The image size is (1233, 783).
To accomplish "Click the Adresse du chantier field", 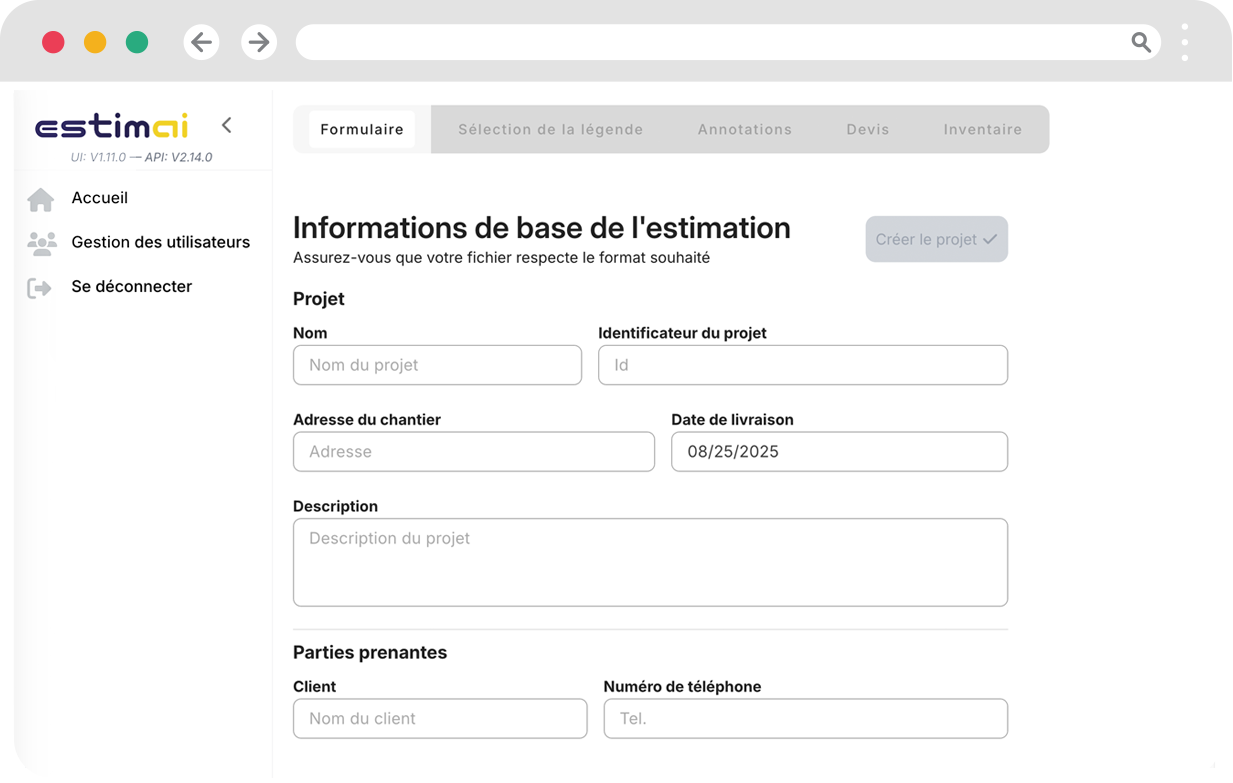I will 474,452.
